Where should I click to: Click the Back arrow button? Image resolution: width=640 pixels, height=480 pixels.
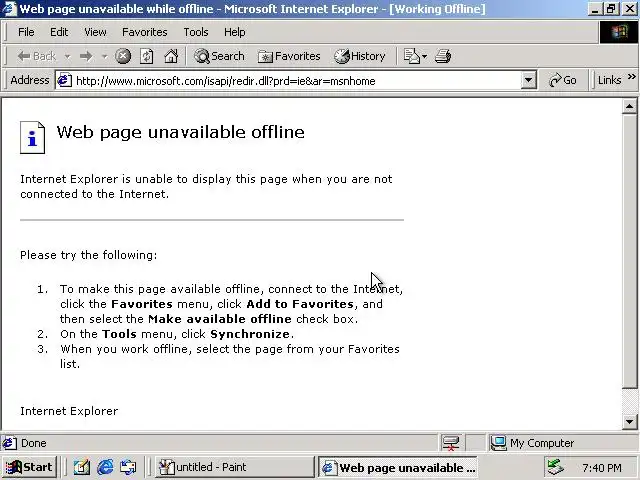36,56
